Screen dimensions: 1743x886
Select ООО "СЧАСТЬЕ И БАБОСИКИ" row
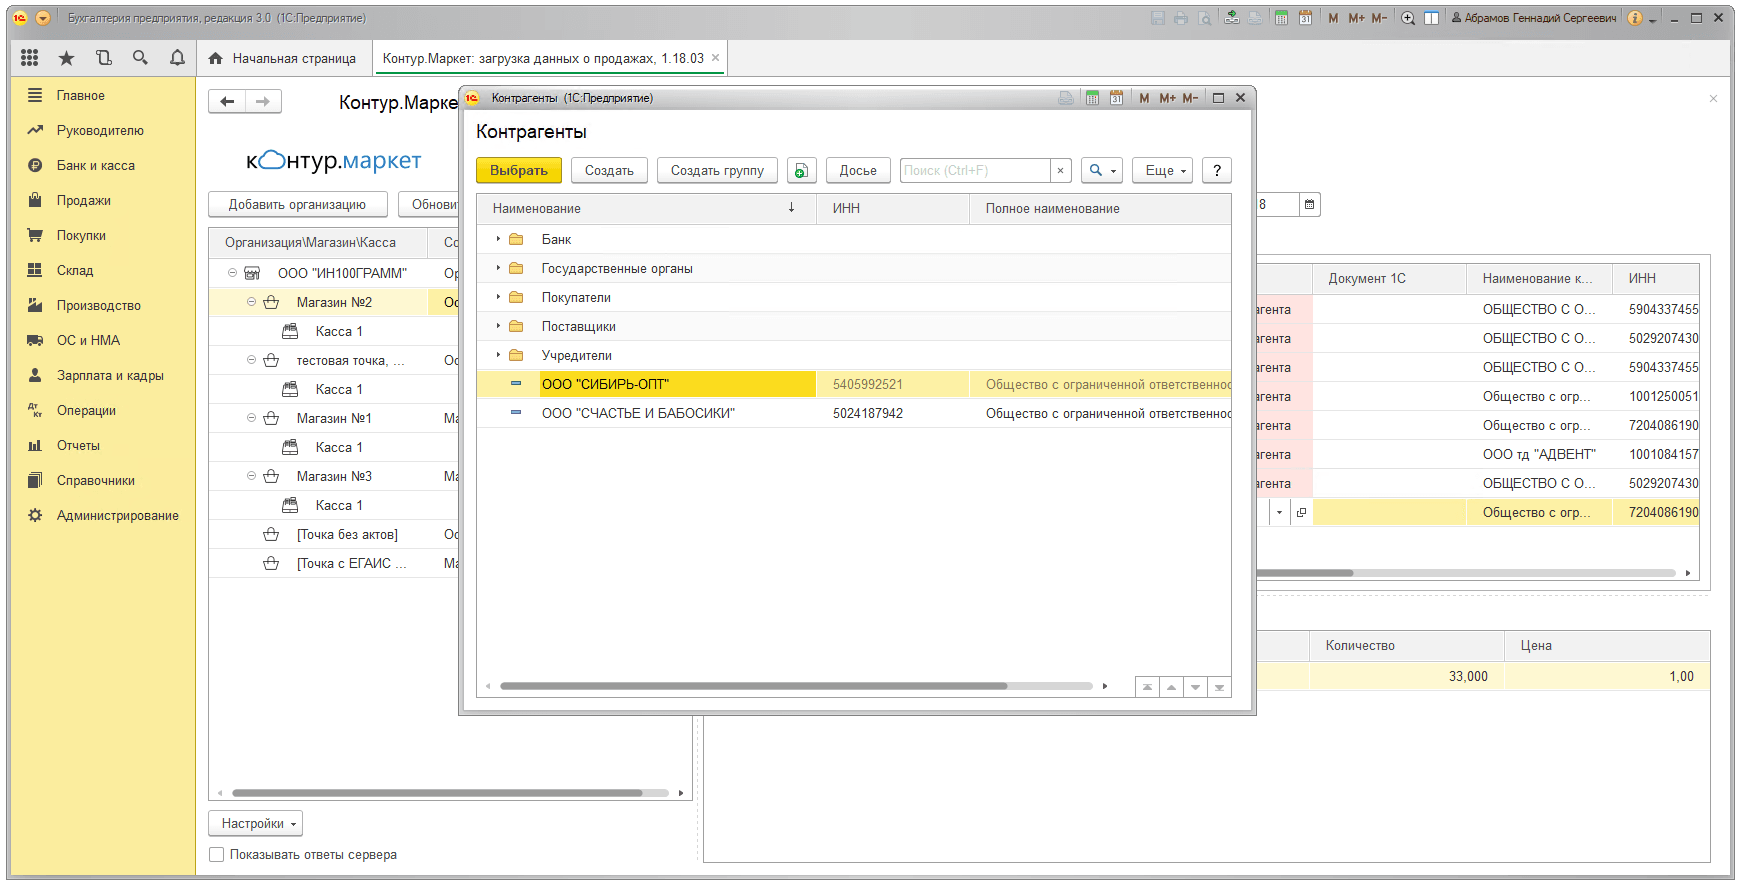click(x=854, y=414)
